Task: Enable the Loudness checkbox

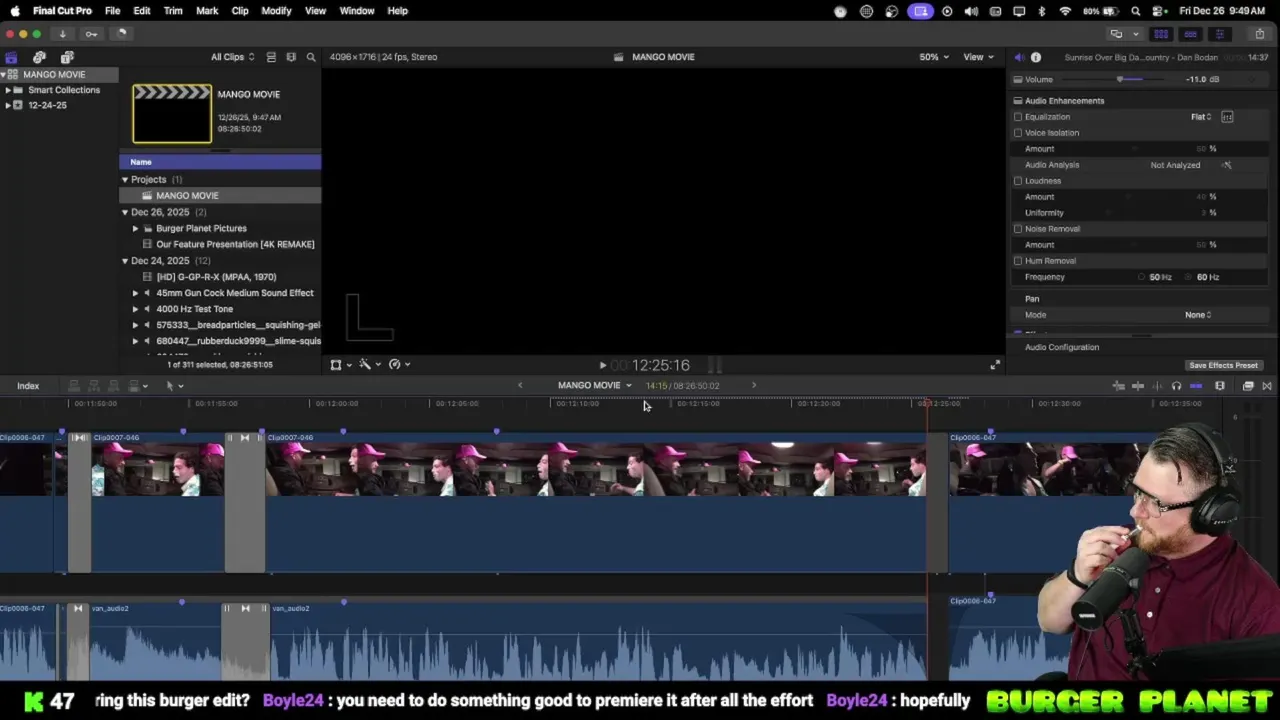Action: [1018, 181]
